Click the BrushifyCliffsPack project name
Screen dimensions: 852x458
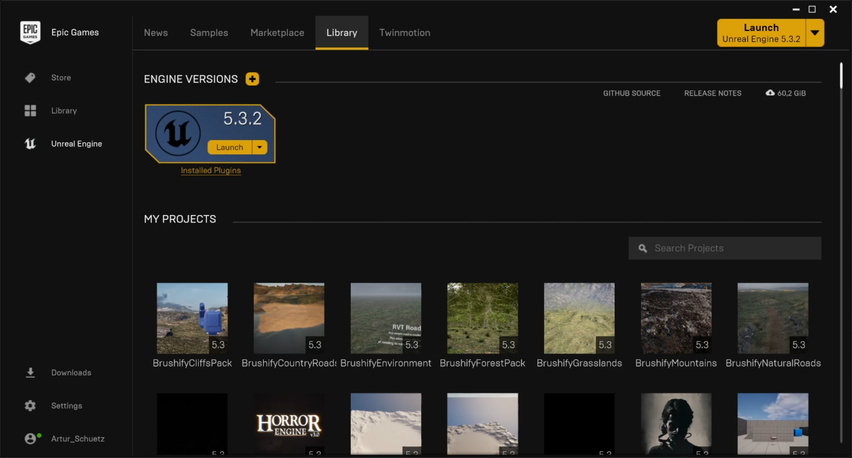192,363
